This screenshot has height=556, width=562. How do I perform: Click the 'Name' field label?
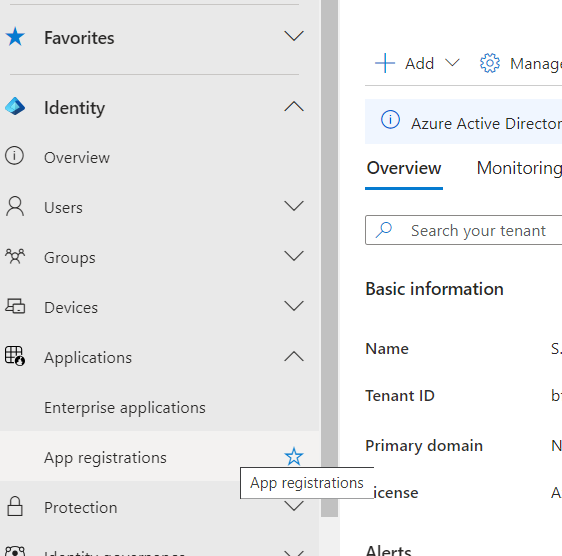[x=387, y=349]
